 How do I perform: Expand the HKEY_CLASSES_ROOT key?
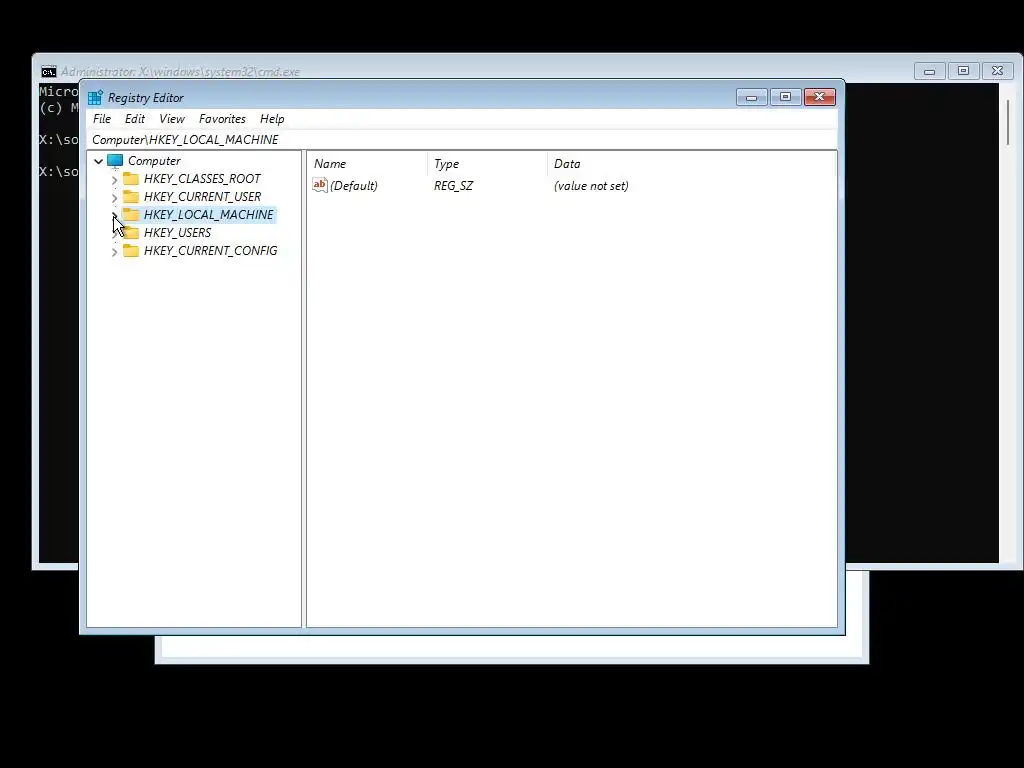(x=114, y=180)
